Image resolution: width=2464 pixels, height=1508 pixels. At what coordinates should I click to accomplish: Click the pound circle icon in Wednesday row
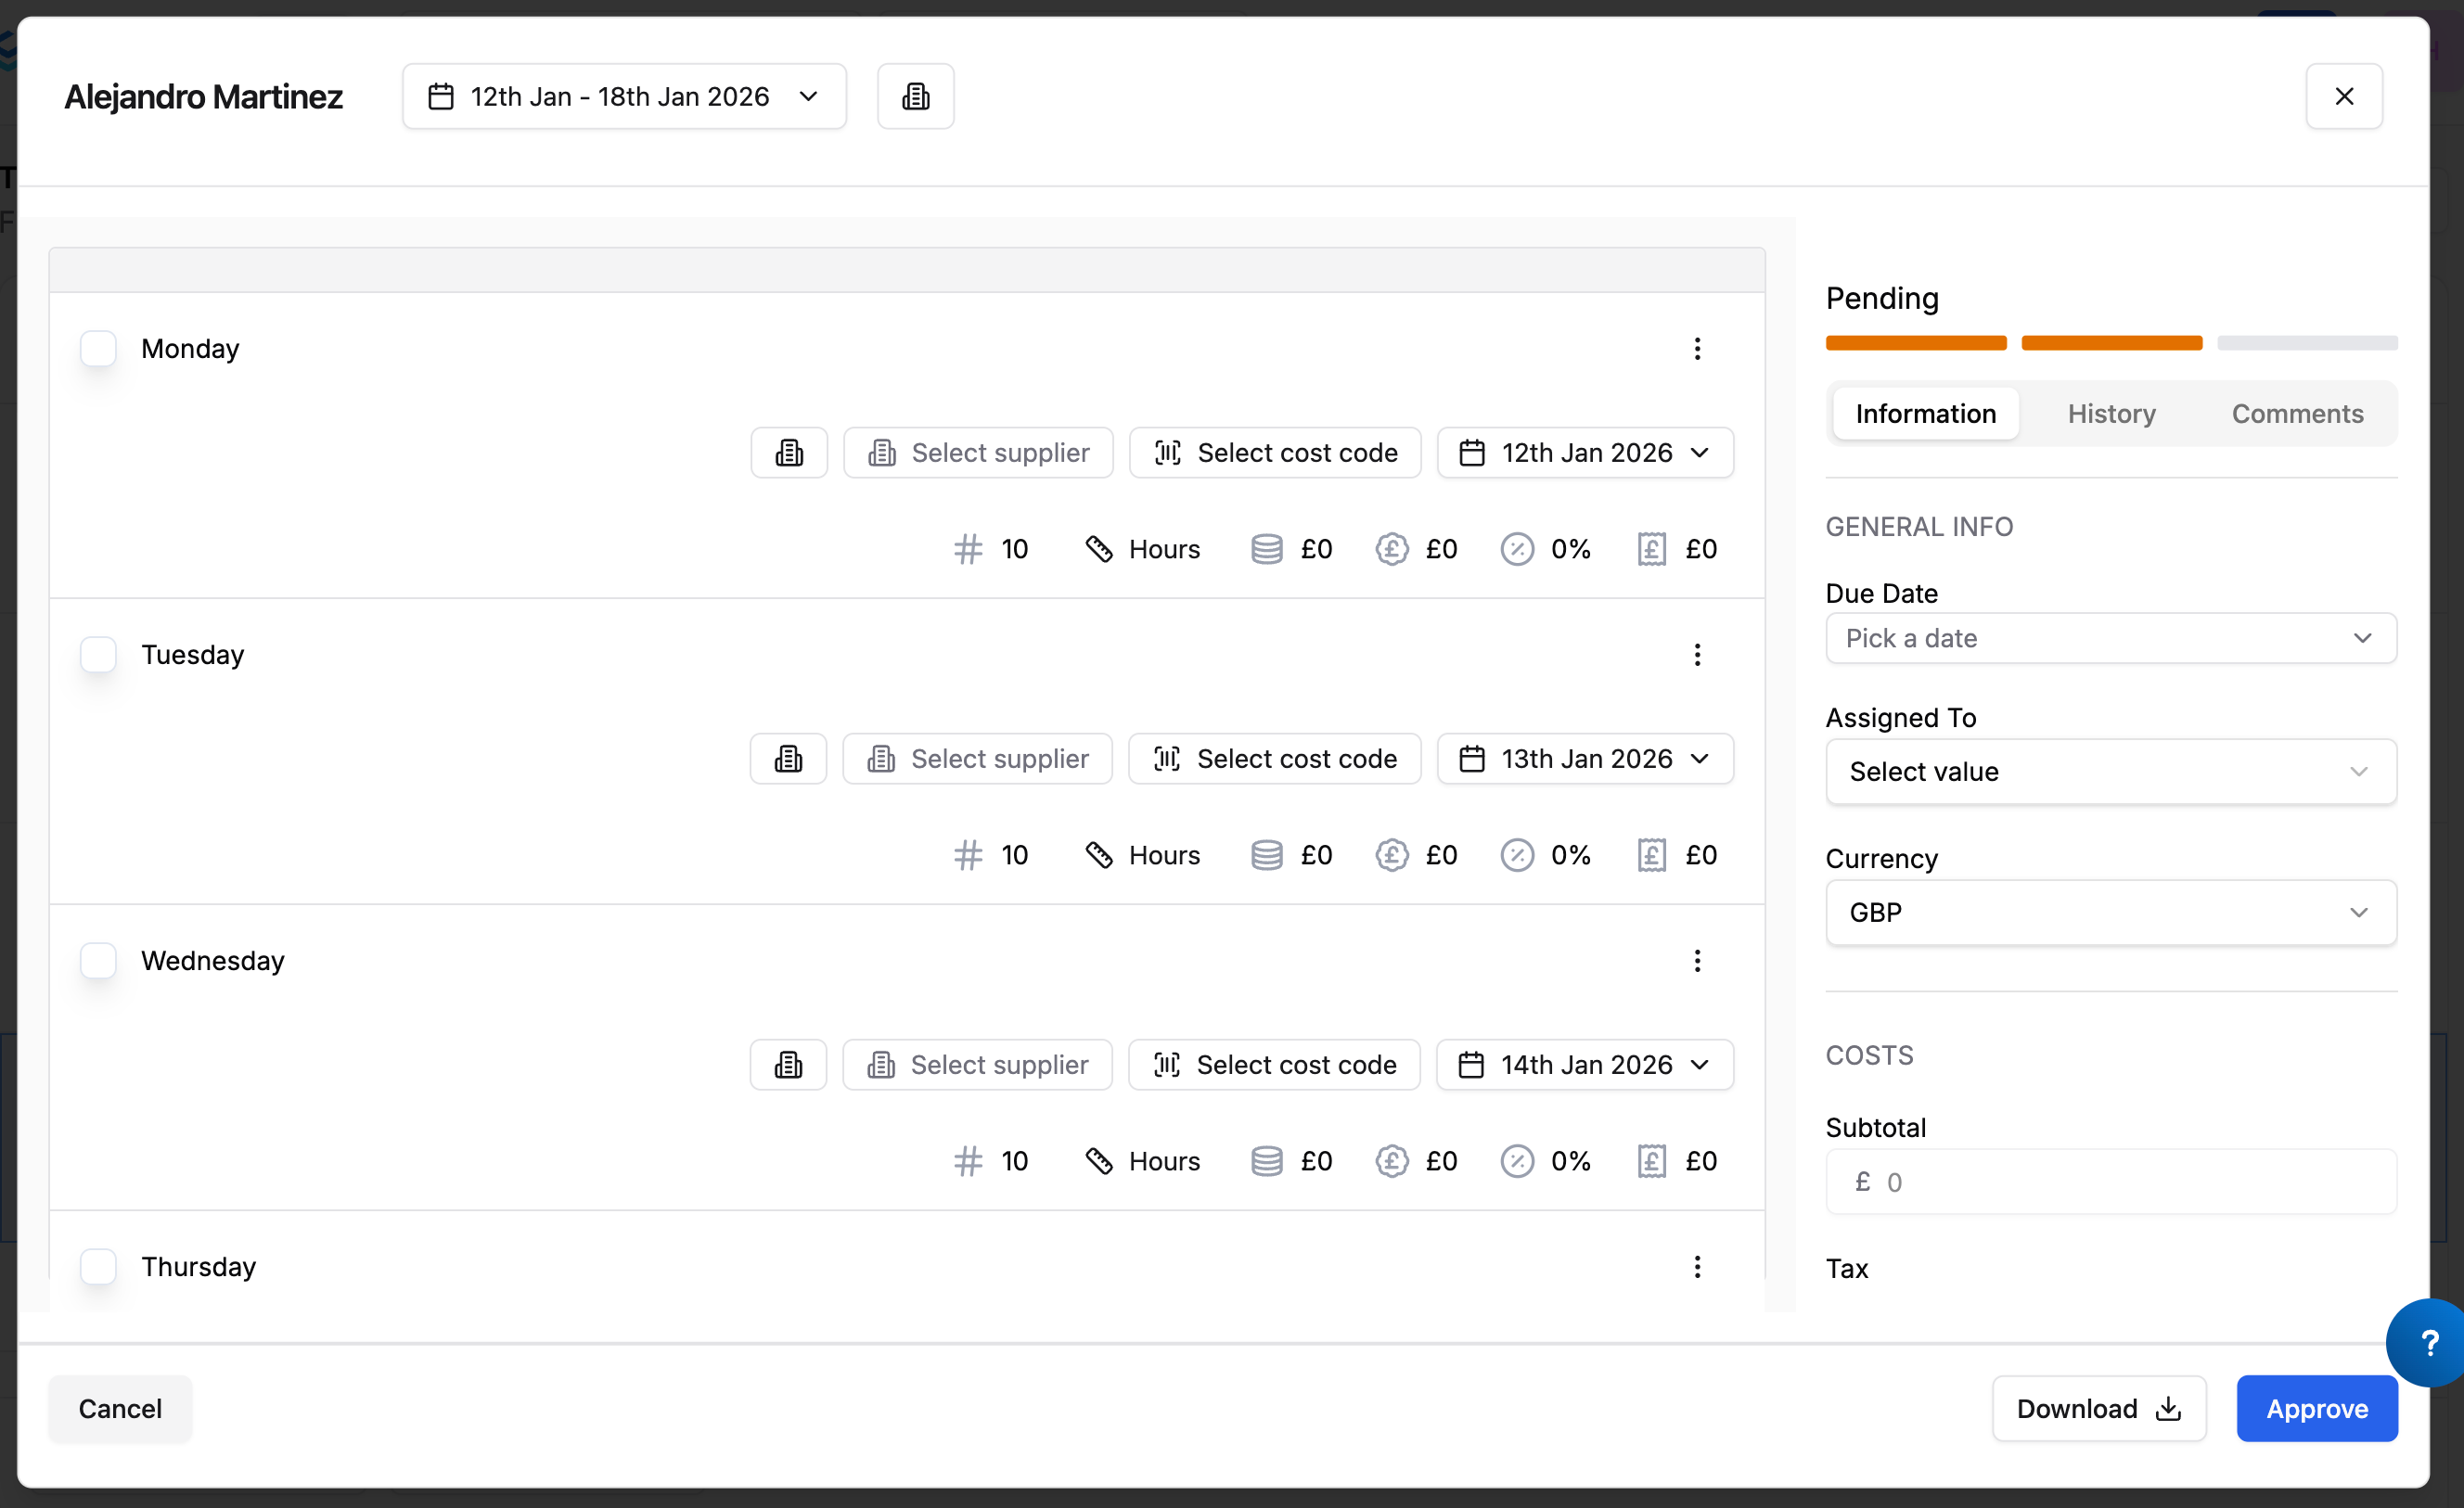[1392, 1161]
